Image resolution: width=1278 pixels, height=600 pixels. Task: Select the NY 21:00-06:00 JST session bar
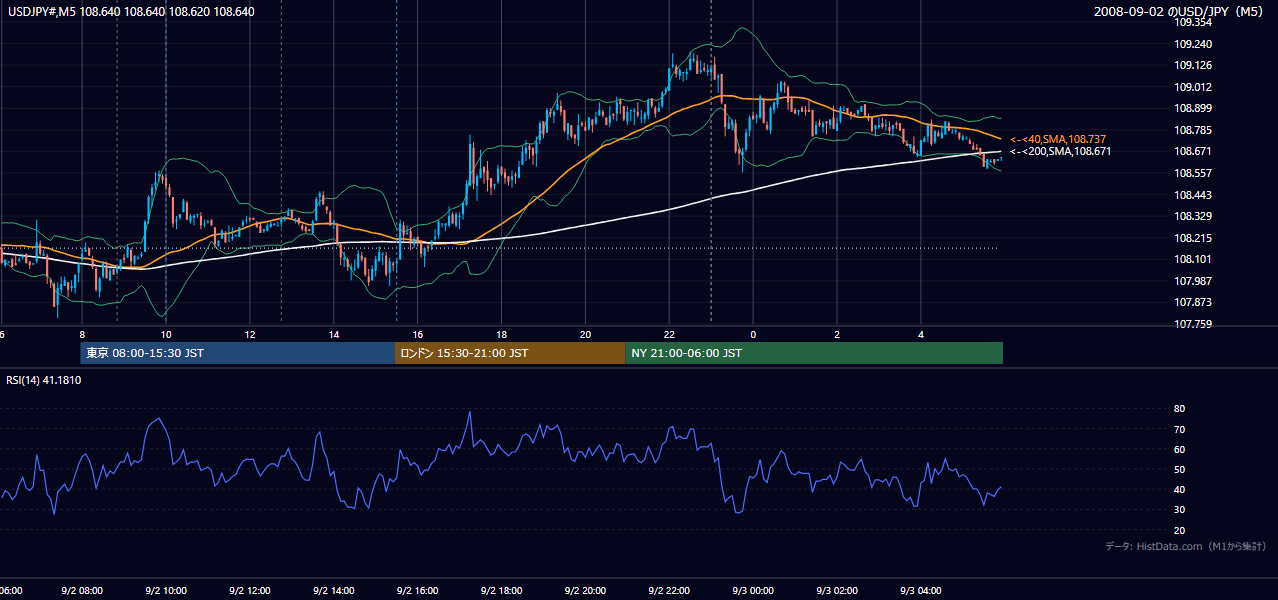pyautogui.click(x=814, y=353)
